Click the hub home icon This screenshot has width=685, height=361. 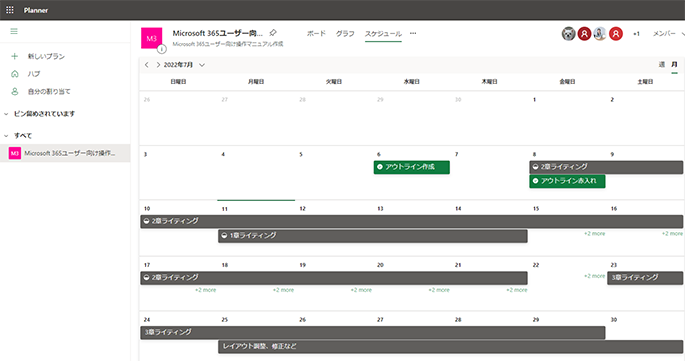click(14, 74)
